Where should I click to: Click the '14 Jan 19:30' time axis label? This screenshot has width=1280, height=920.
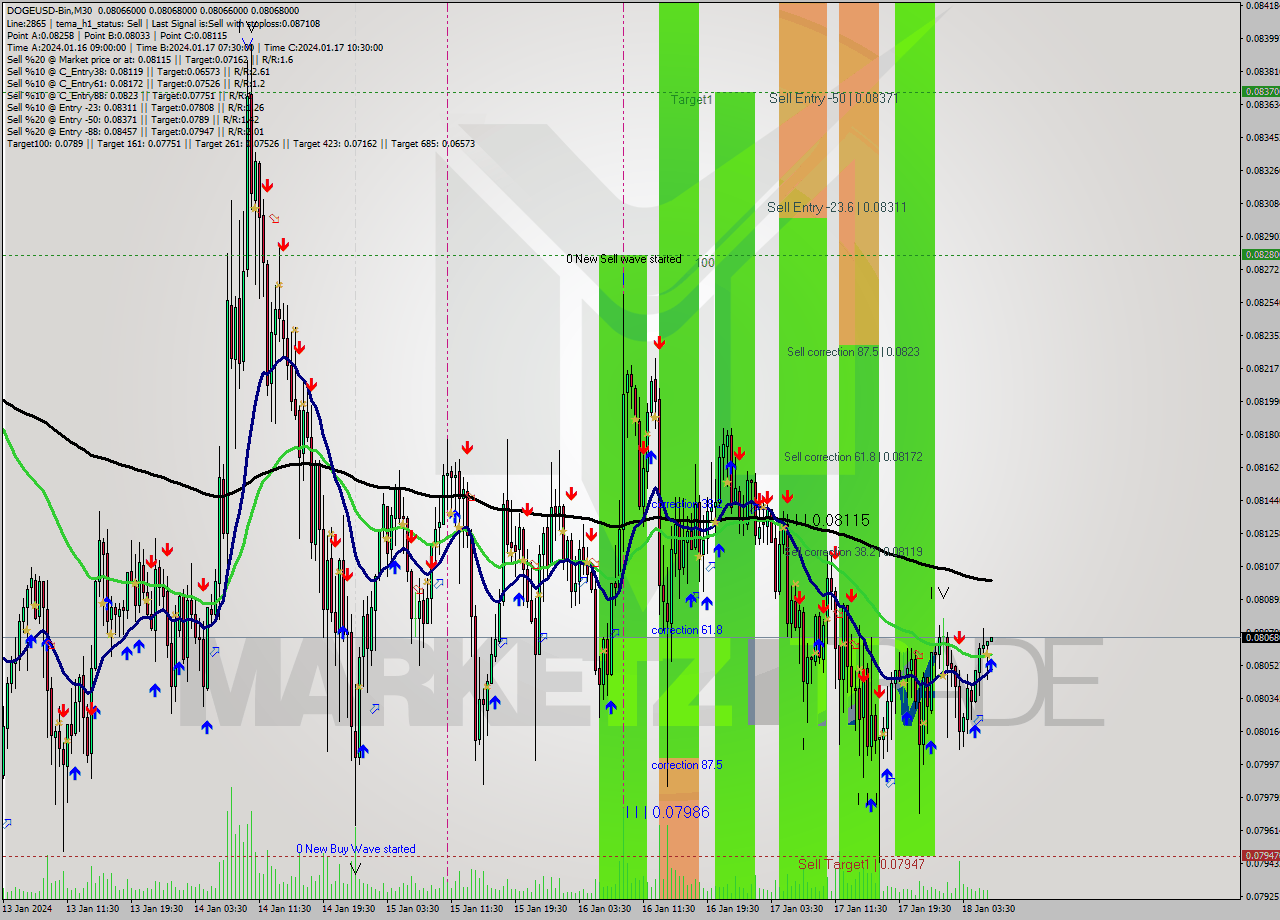tap(348, 909)
